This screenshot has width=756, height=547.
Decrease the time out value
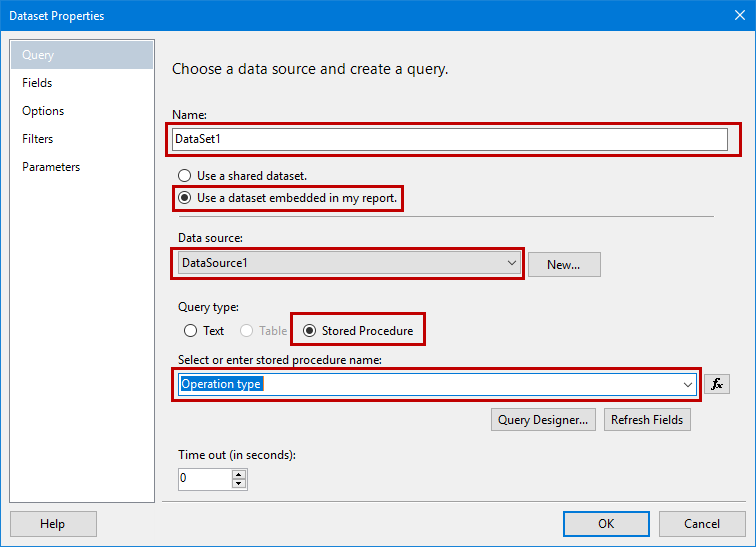coord(238,484)
